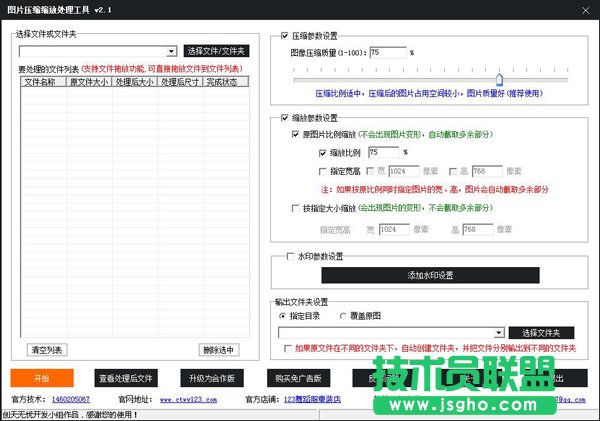Click the 选择文件/文件夹 button
Screen dimensions: 600x421
tap(216, 51)
